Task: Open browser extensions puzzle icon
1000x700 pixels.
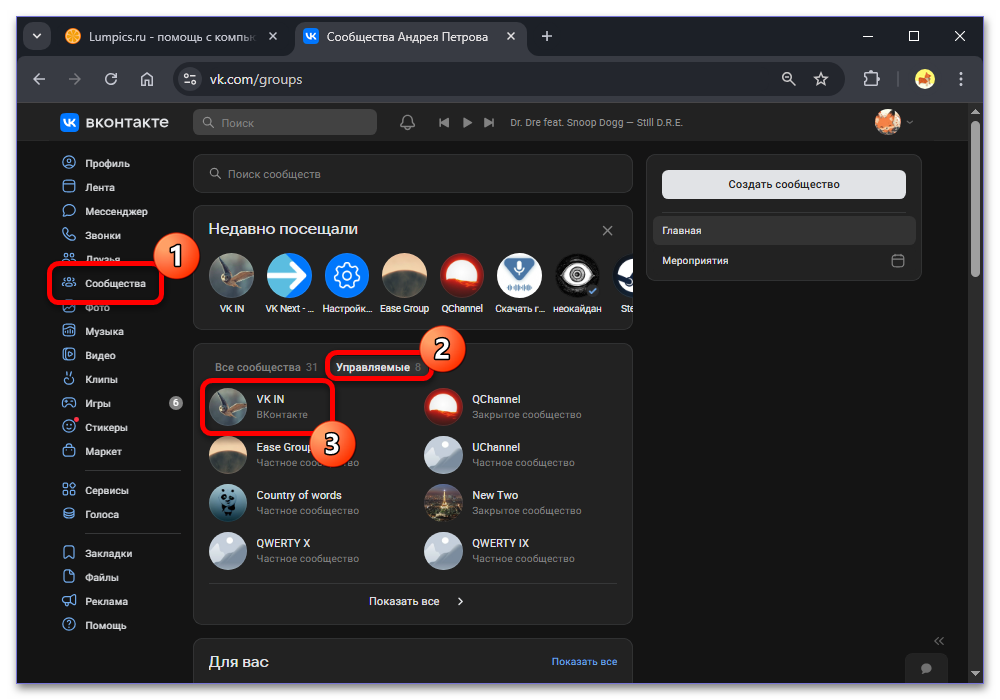Action: pyautogui.click(x=871, y=79)
